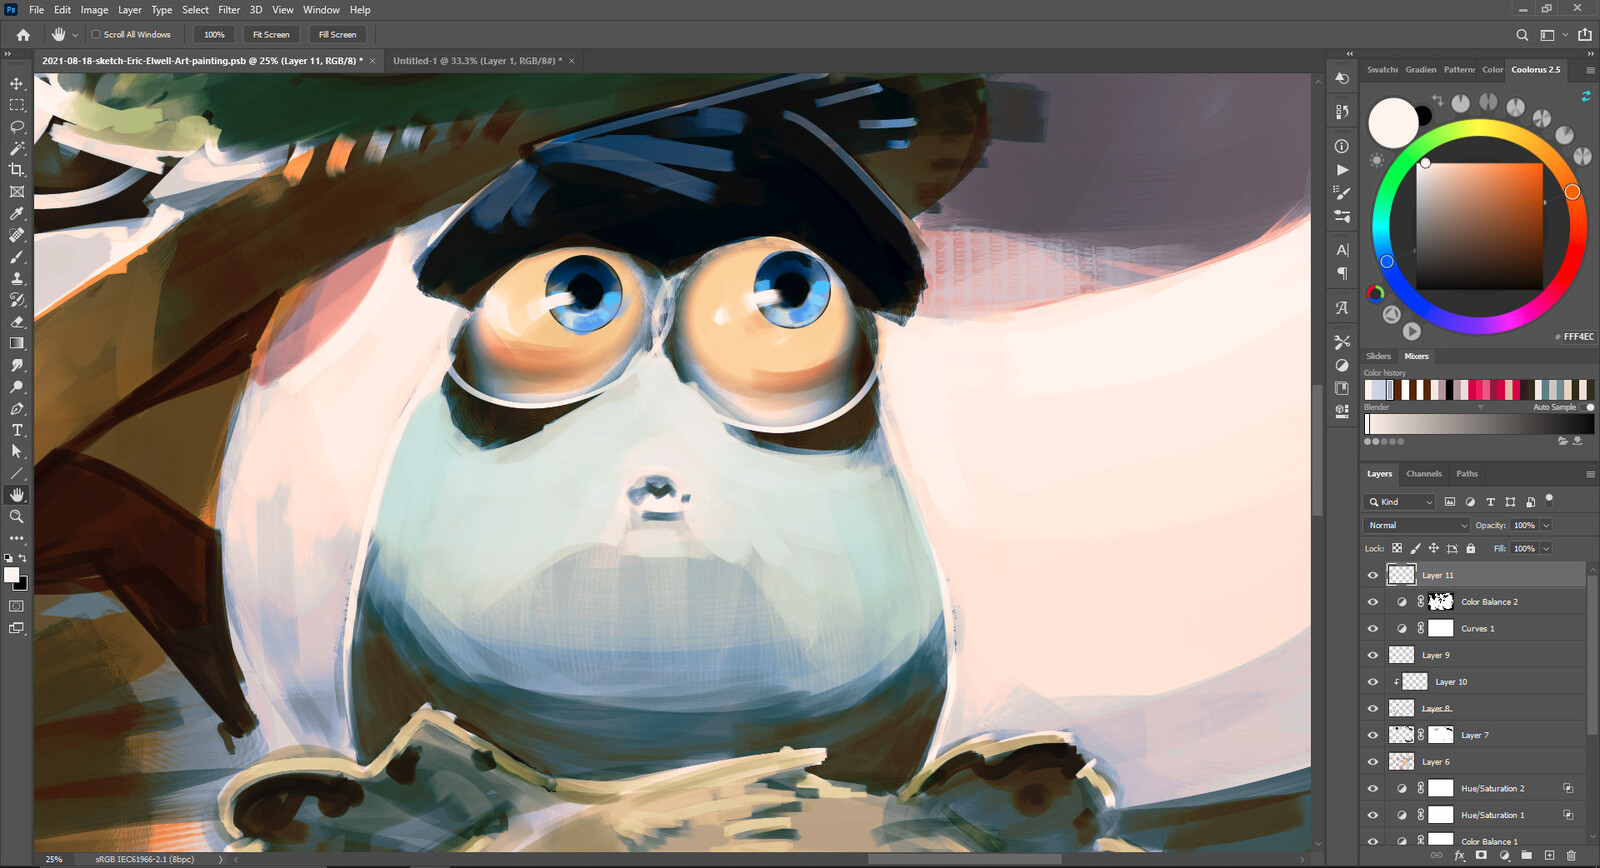Toggle visibility of Layer 10
1600x868 pixels.
[1373, 682]
